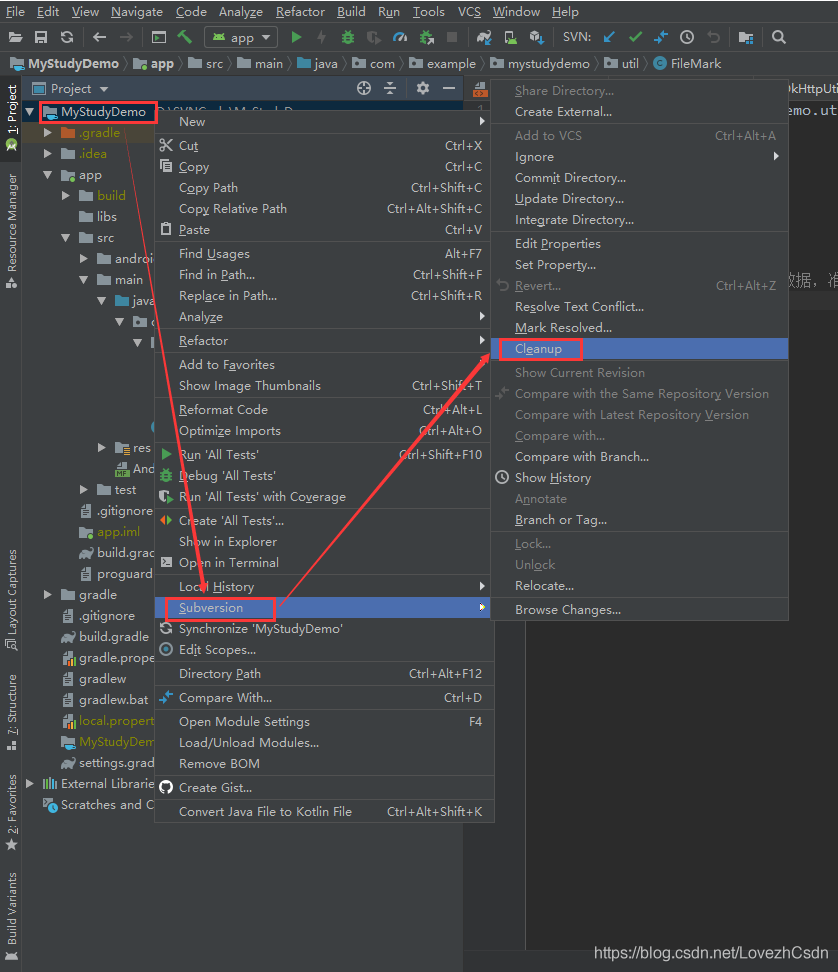The height and width of the screenshot is (972, 838).
Task: Select Cleanup in Subversion submenu
Action: pyautogui.click(x=640, y=349)
